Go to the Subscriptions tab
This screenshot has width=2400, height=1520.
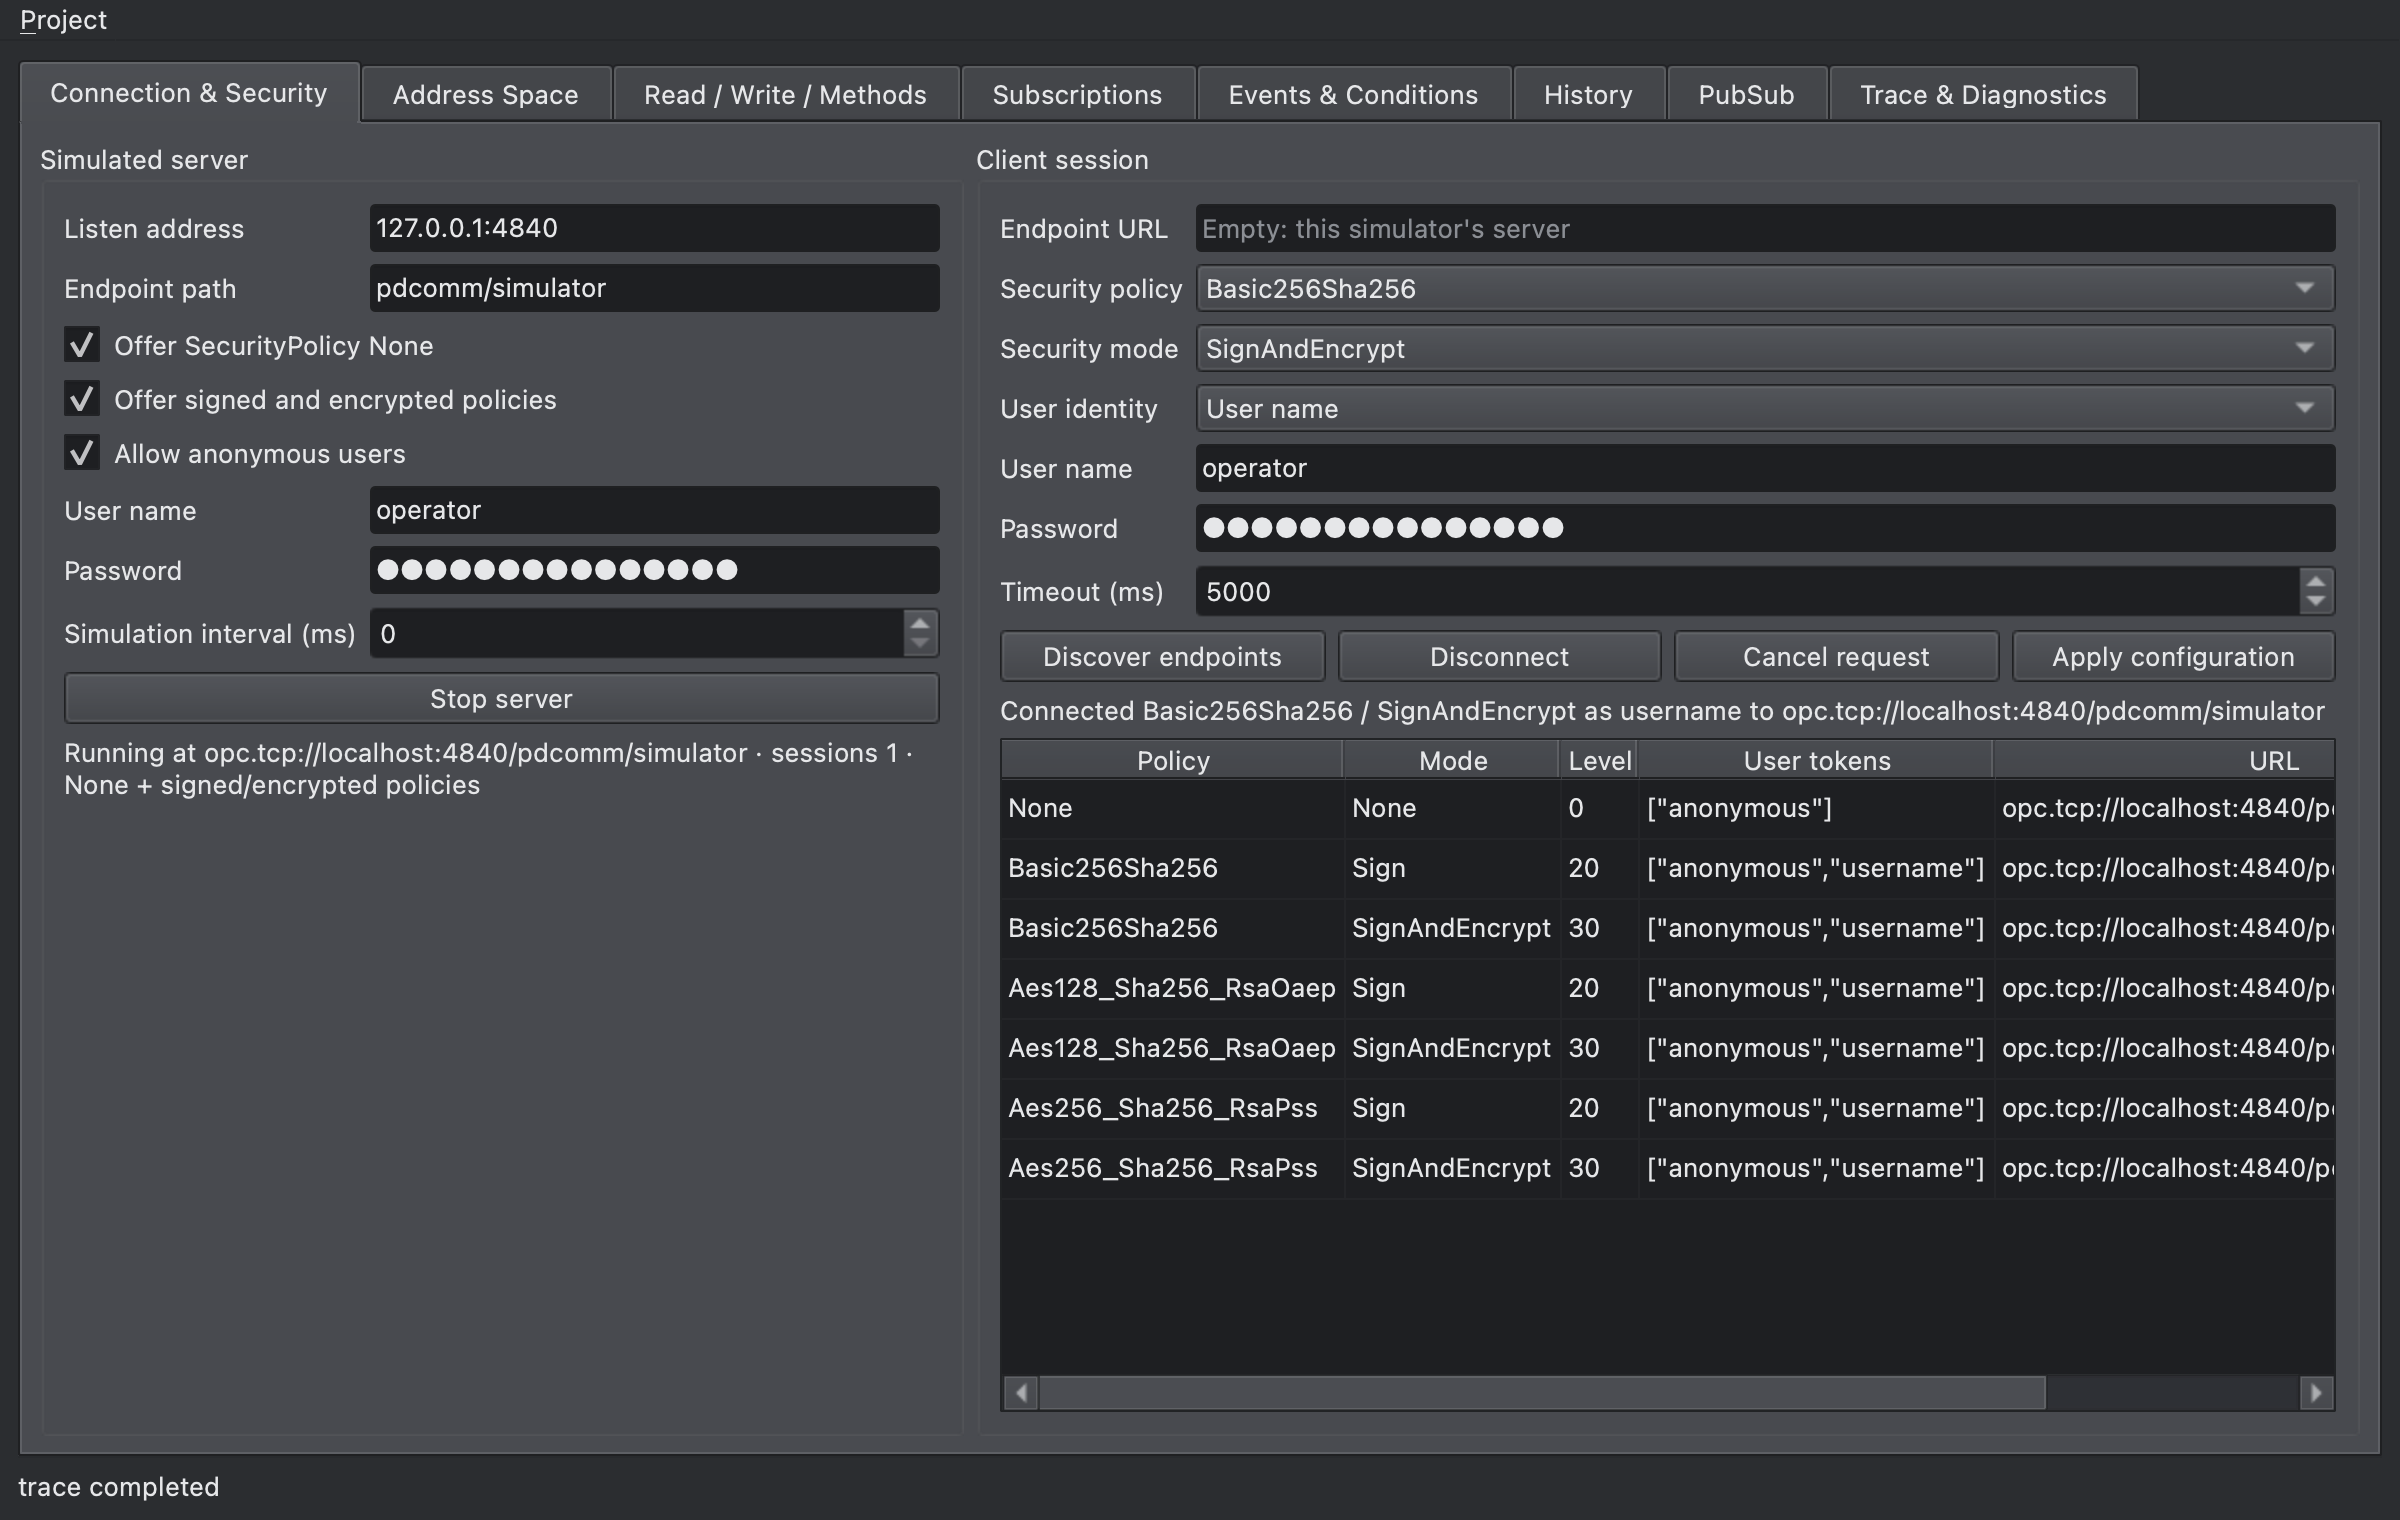click(x=1077, y=94)
